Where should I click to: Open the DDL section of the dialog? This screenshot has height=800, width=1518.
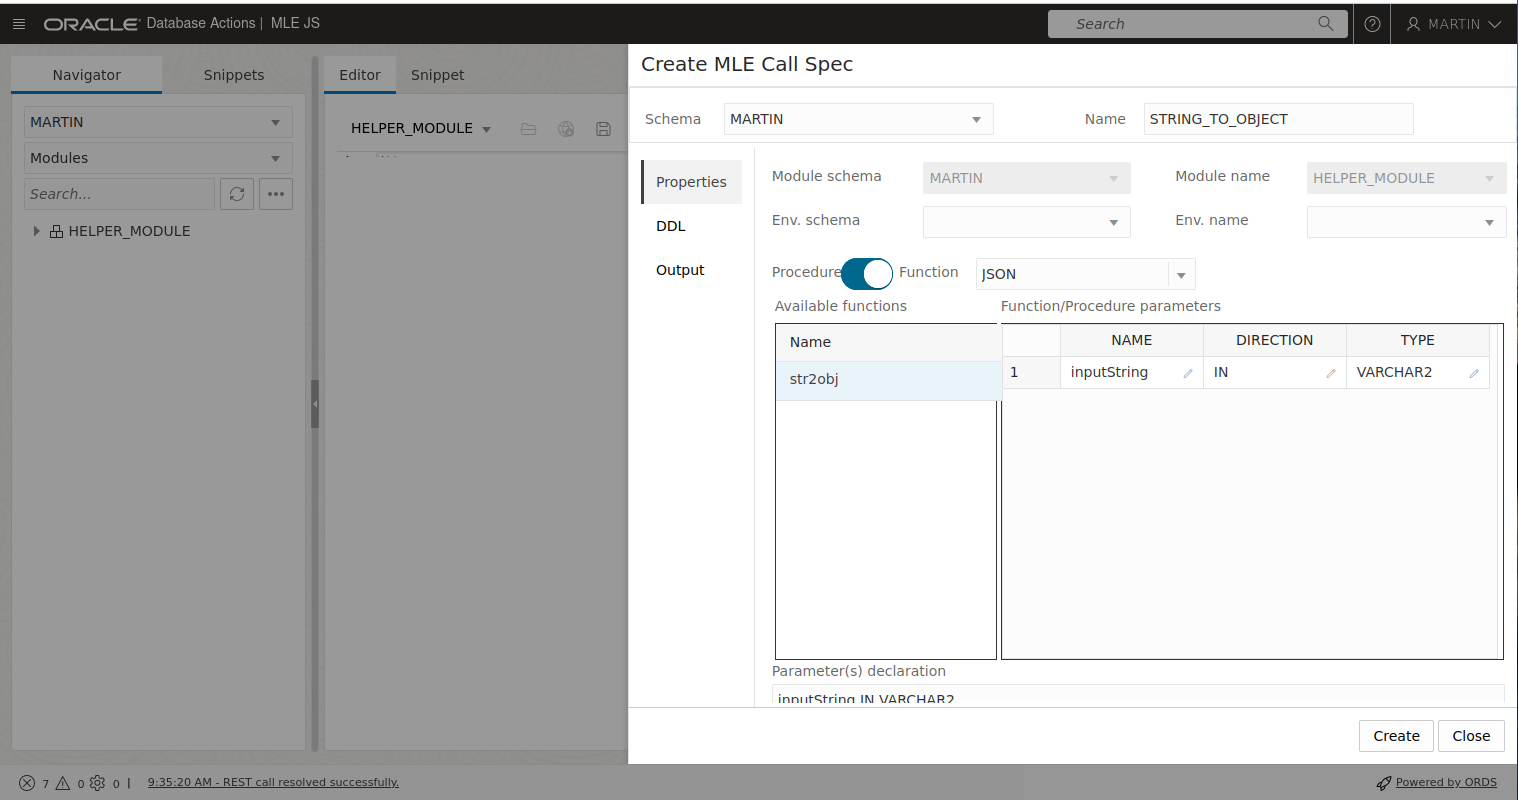670,226
